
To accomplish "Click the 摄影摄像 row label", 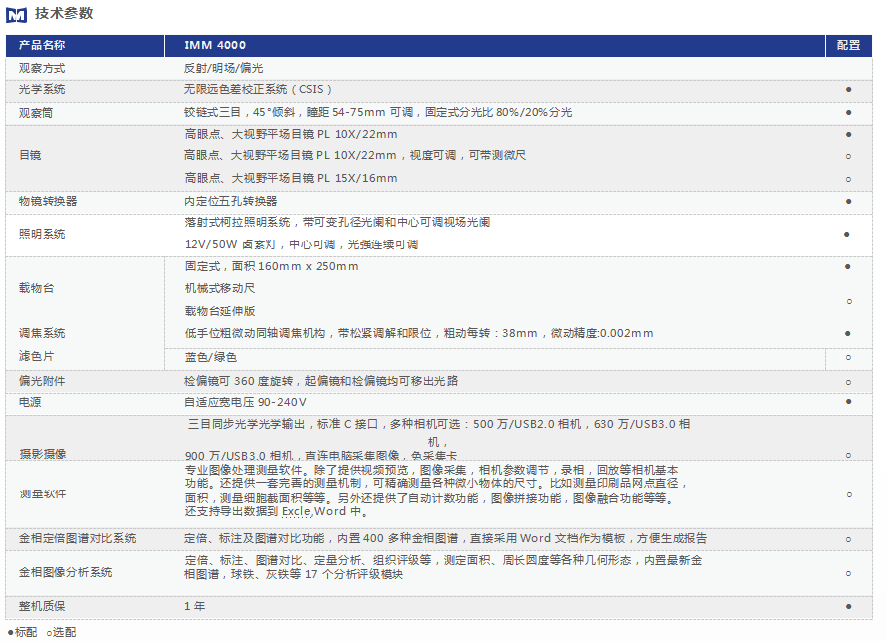I will tap(43, 454).
